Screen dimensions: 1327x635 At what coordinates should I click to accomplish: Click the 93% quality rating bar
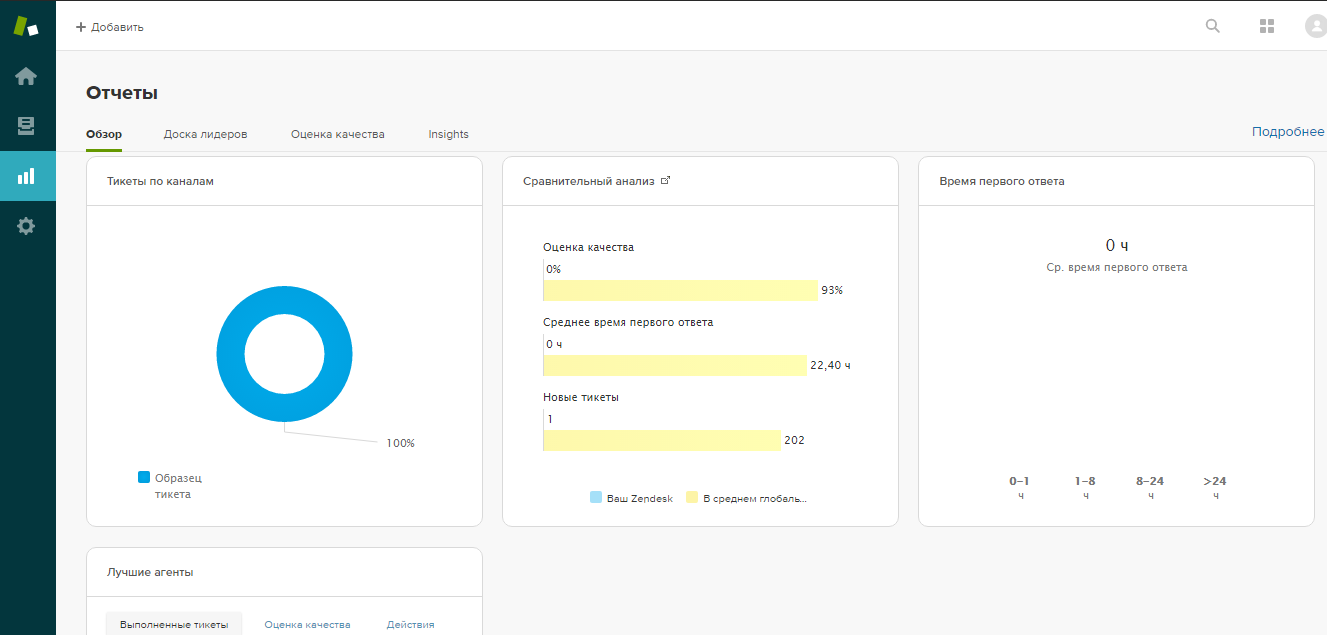click(x=680, y=290)
